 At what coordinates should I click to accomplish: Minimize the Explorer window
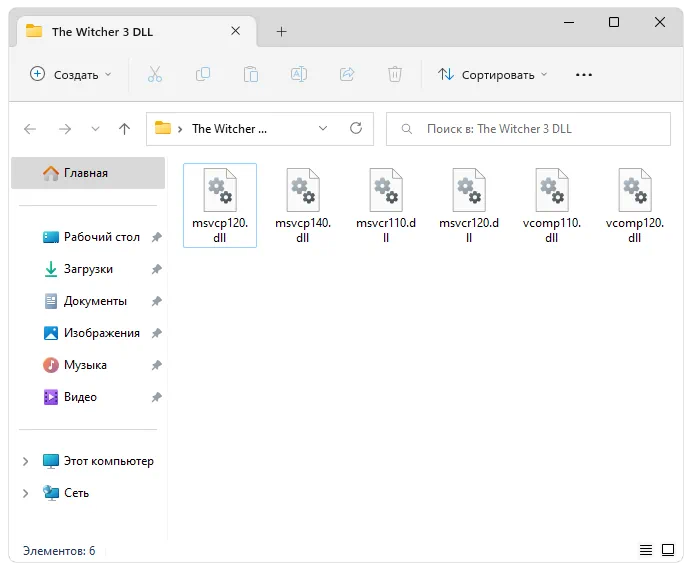(569, 22)
